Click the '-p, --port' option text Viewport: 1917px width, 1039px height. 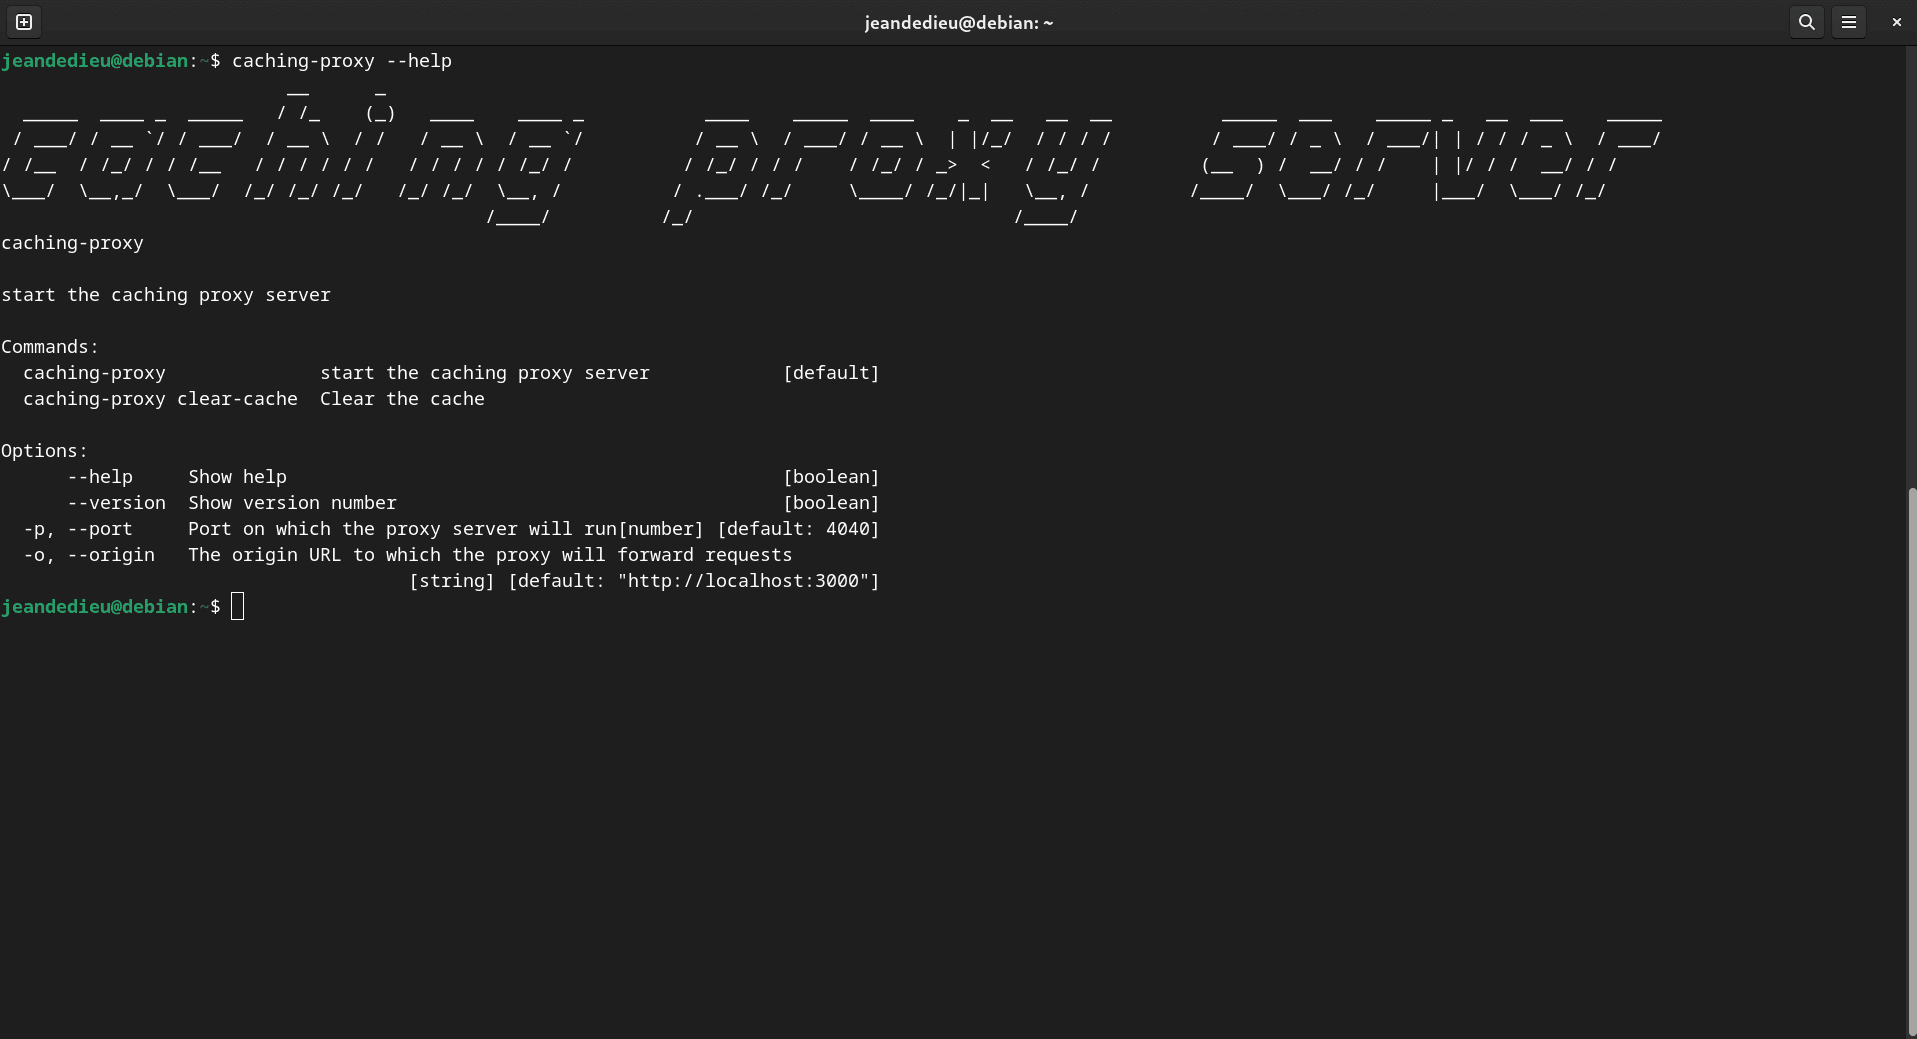click(78, 529)
